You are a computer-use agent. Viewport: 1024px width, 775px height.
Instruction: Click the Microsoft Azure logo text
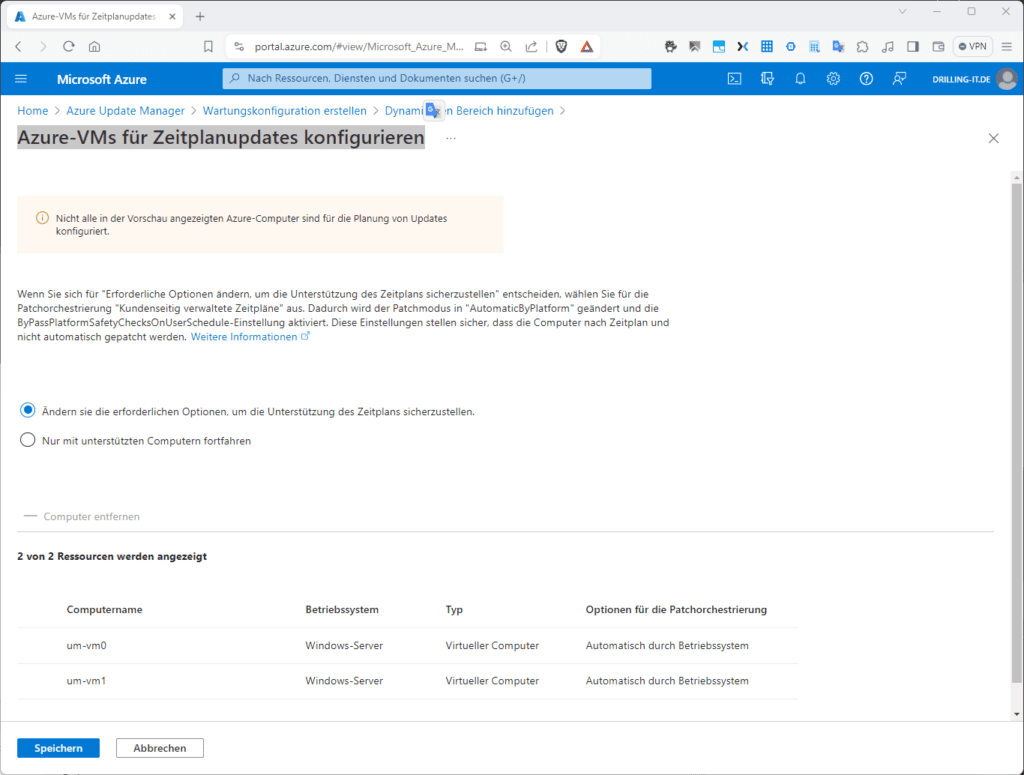point(102,79)
